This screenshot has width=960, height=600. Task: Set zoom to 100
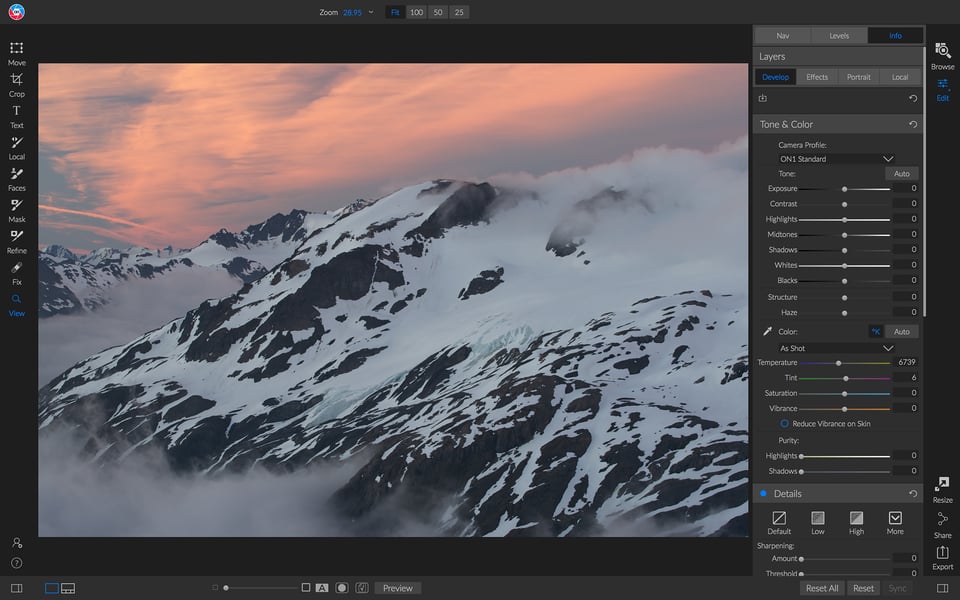tap(416, 12)
